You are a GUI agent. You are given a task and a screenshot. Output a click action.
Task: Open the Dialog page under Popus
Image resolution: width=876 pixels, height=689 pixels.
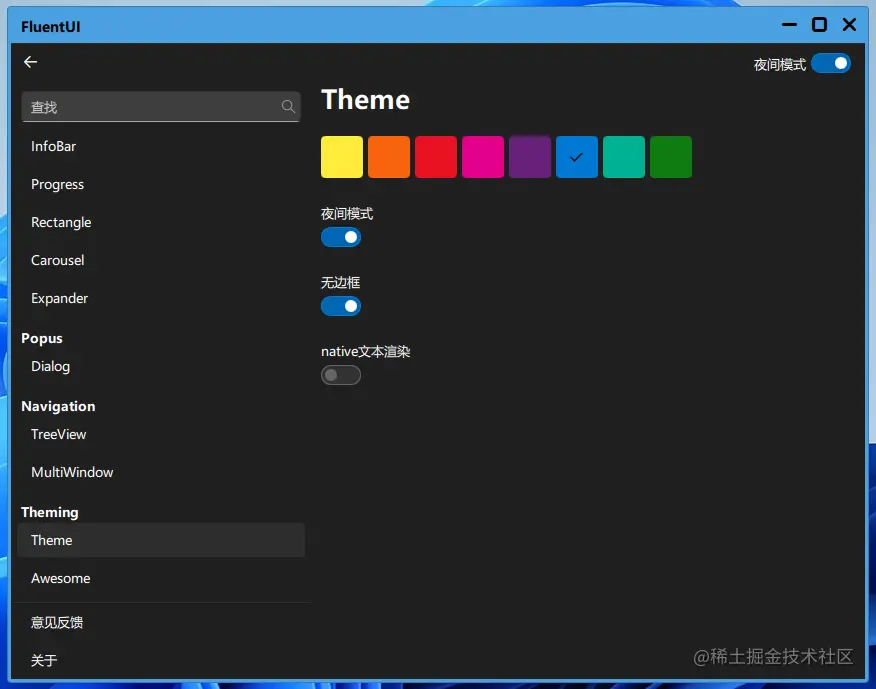50,366
